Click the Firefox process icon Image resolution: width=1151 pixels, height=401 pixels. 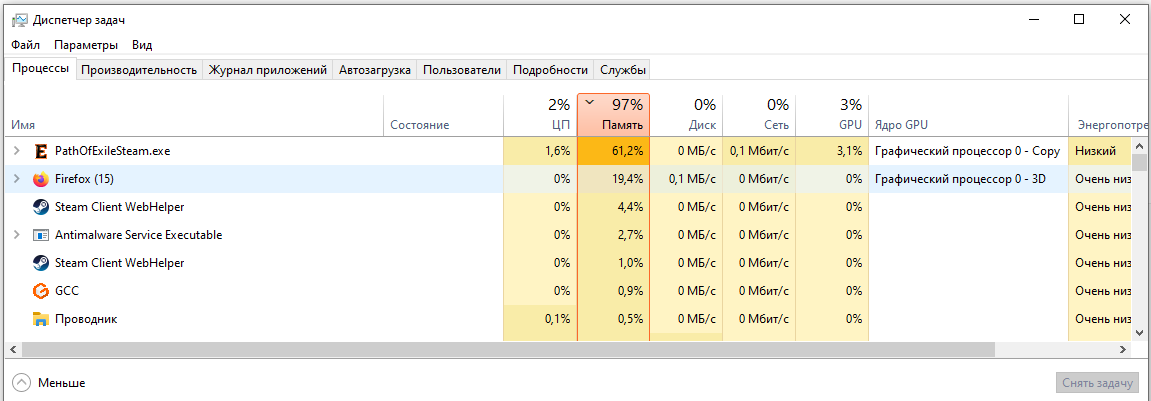pos(41,179)
